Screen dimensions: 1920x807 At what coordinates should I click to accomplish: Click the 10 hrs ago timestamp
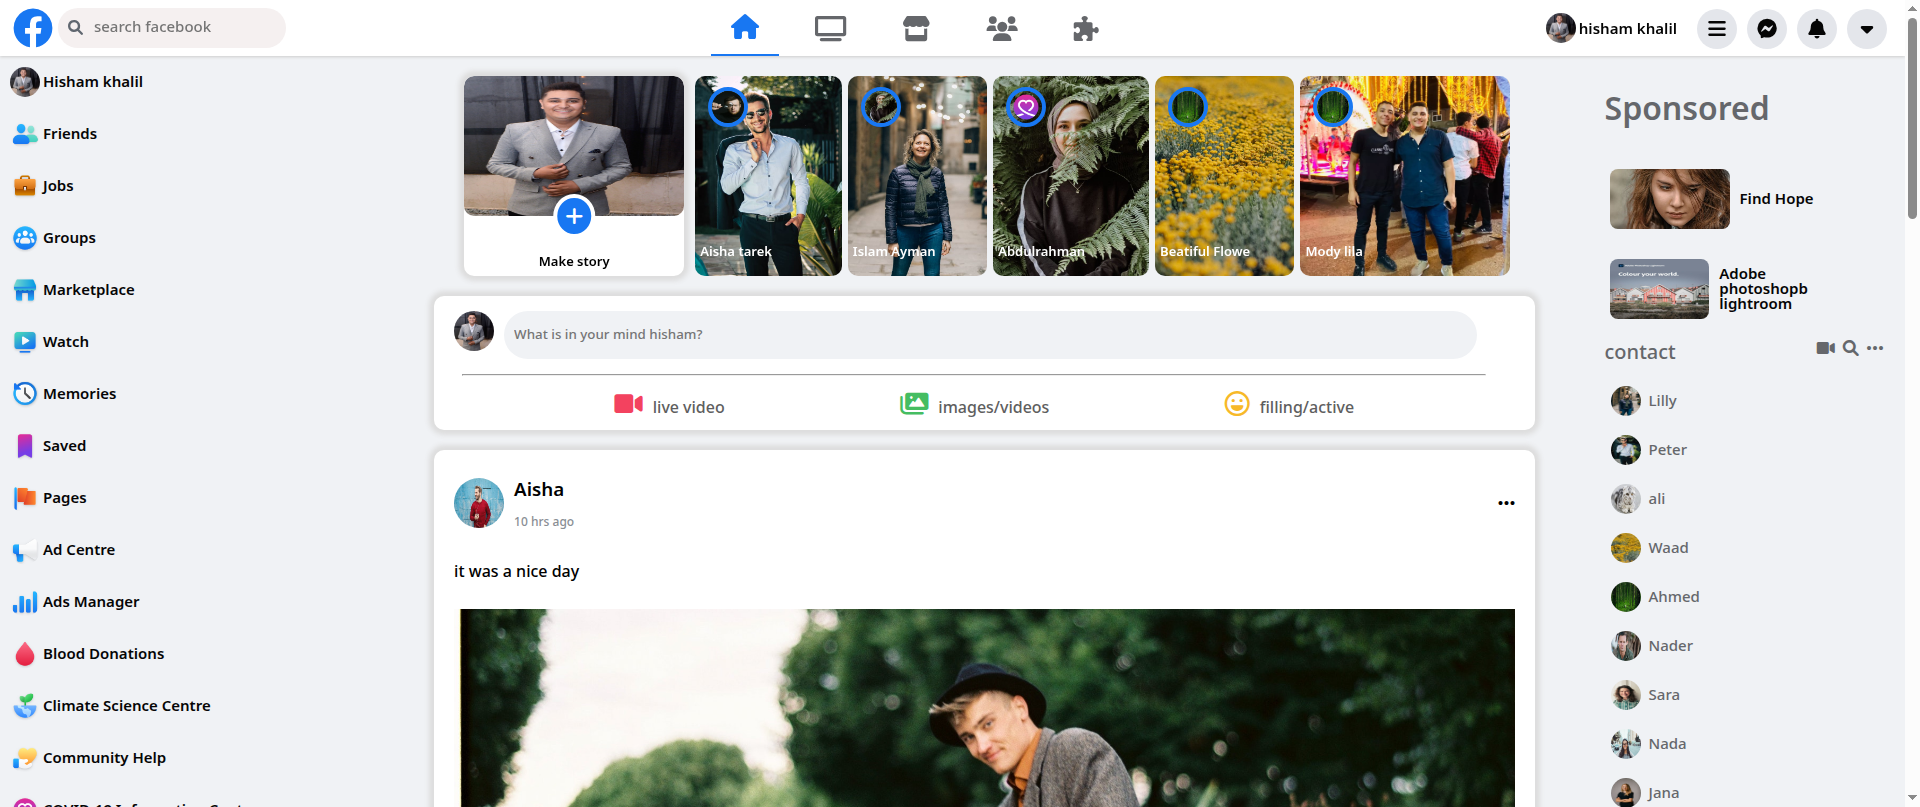(544, 522)
